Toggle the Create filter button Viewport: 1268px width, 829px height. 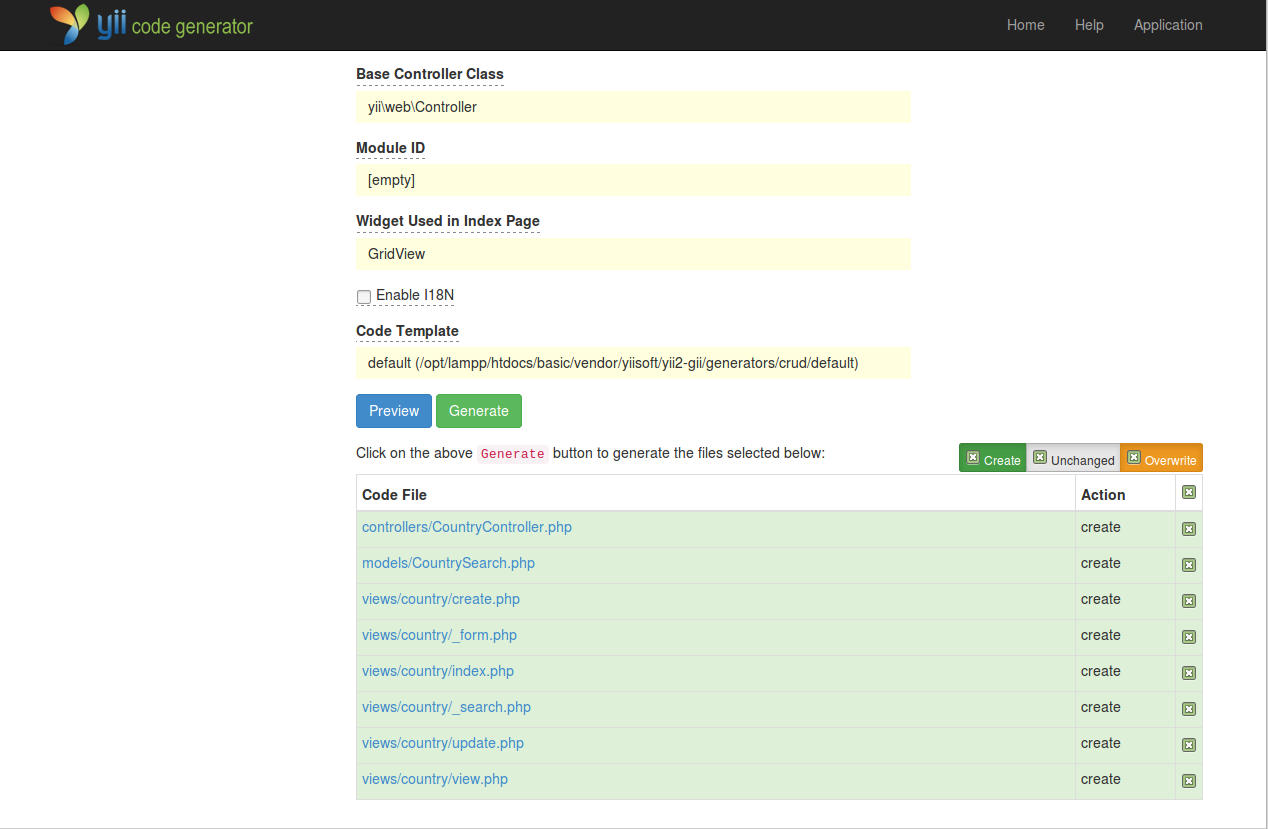(993, 458)
